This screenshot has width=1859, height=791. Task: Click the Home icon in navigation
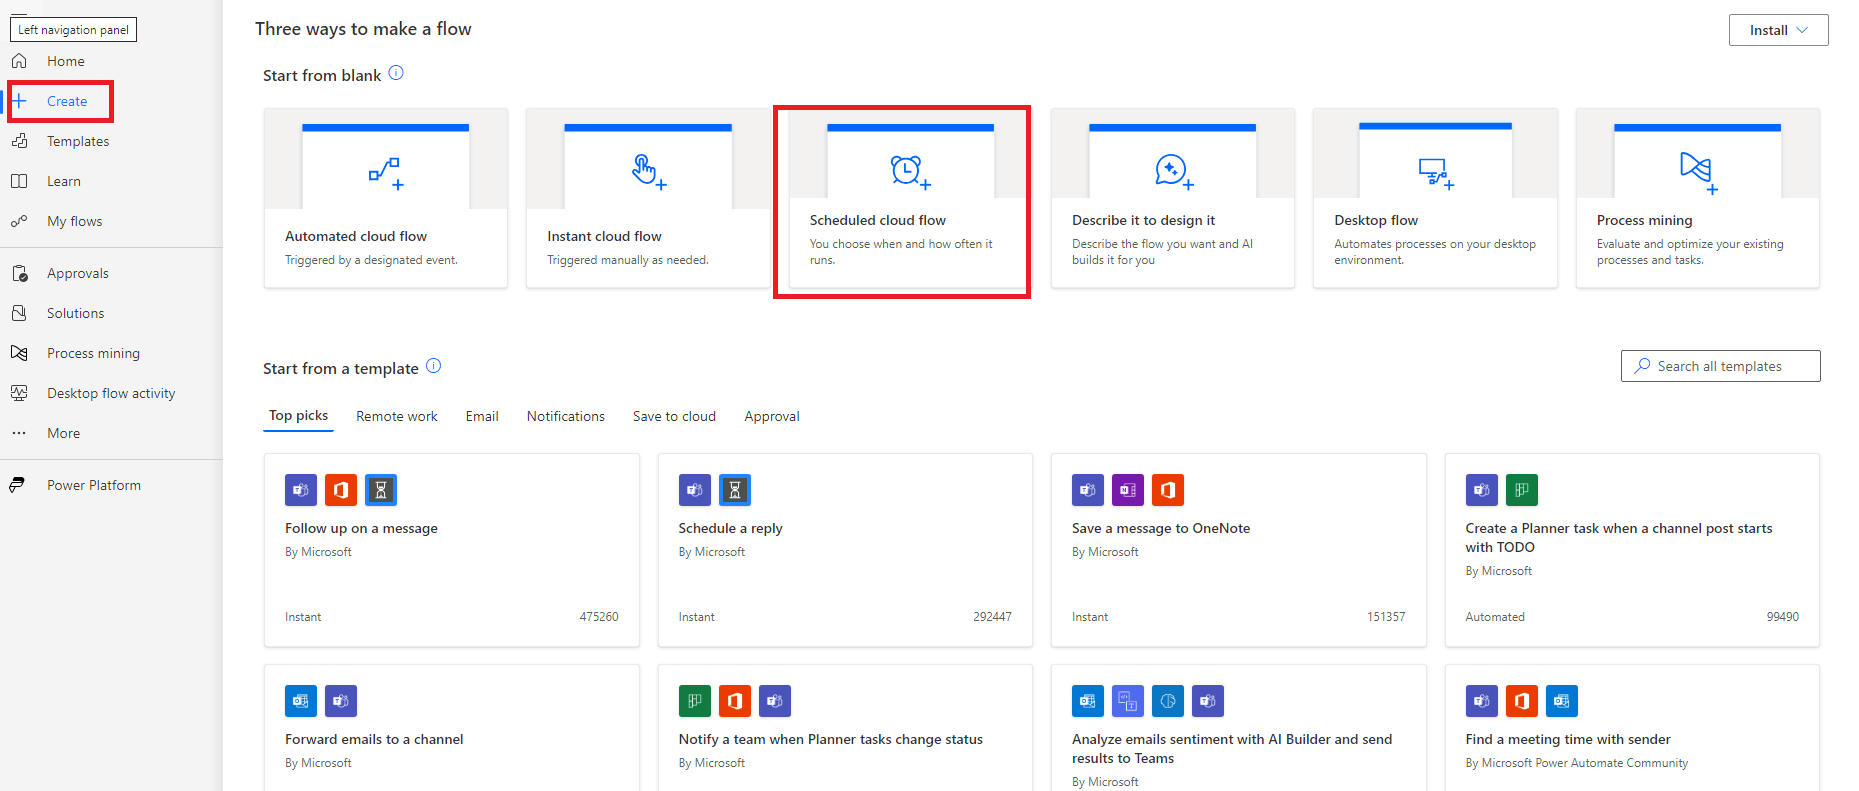19,61
